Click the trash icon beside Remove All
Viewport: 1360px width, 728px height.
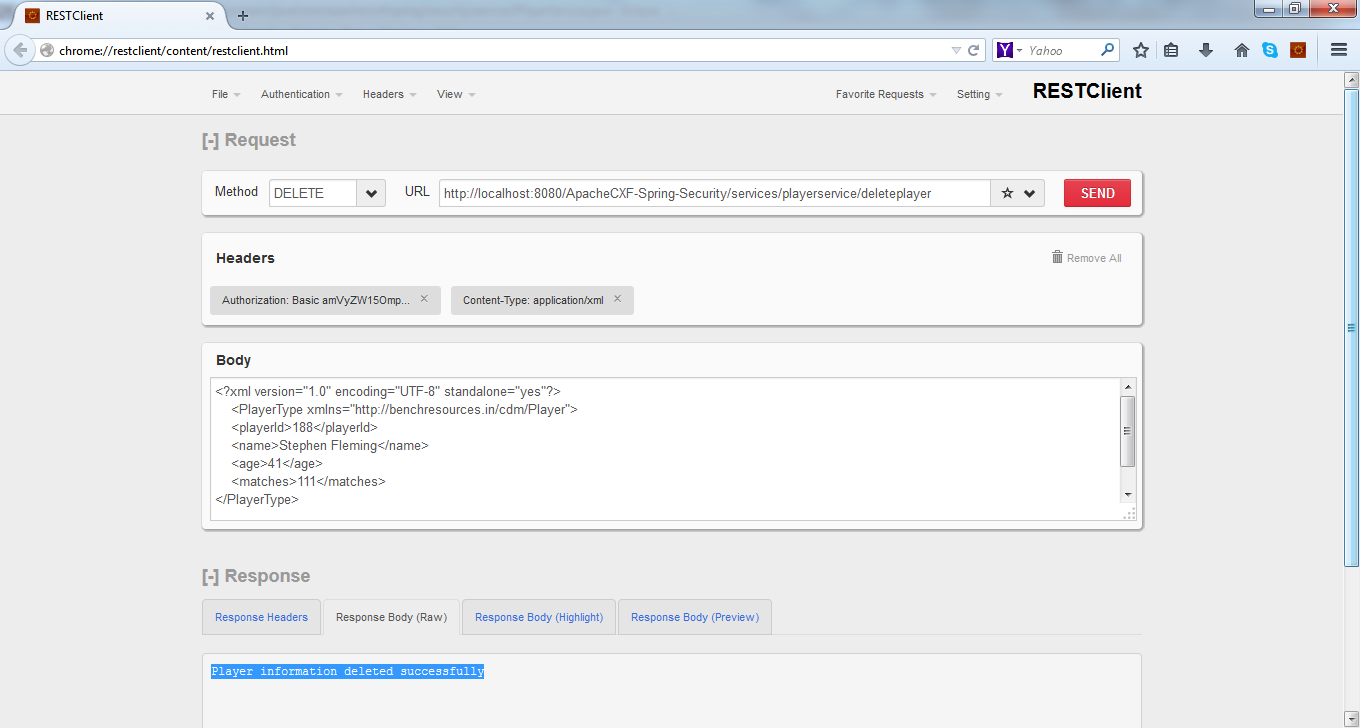(1057, 257)
